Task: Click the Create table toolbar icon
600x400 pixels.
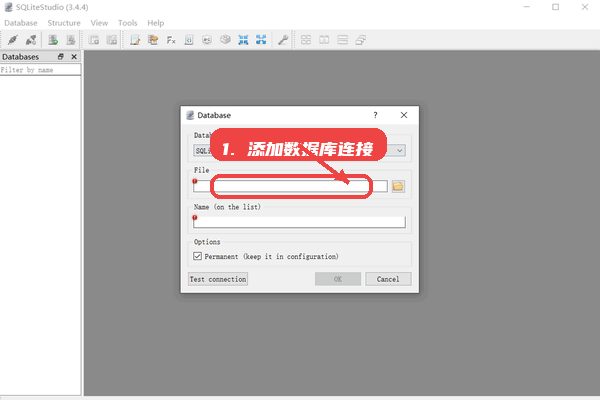Action: tap(94, 40)
